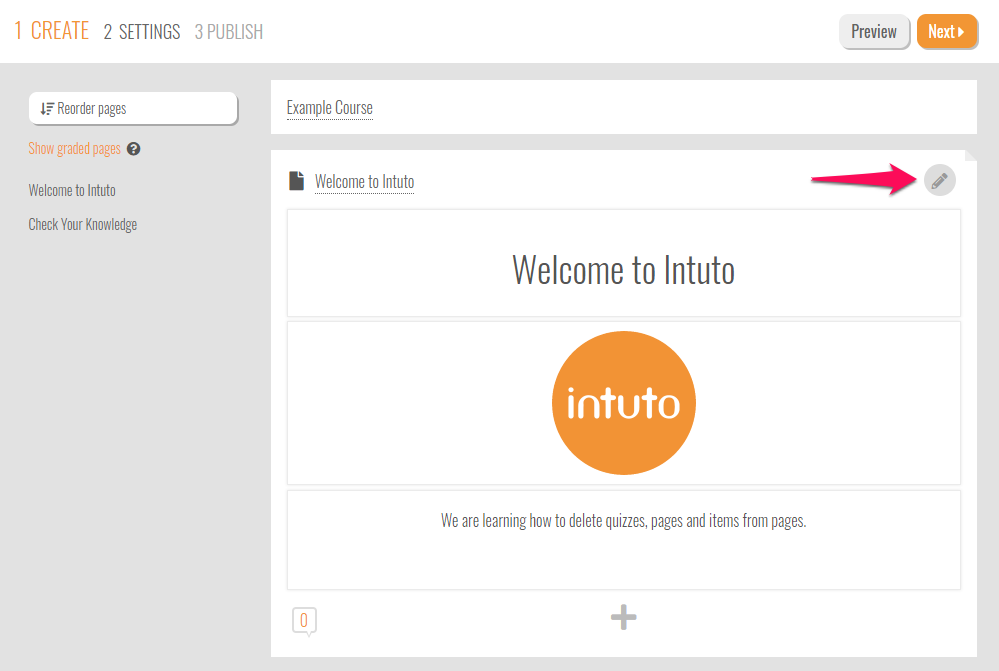Click the plus icon to add content
Image resolution: width=999 pixels, height=671 pixels.
(624, 618)
